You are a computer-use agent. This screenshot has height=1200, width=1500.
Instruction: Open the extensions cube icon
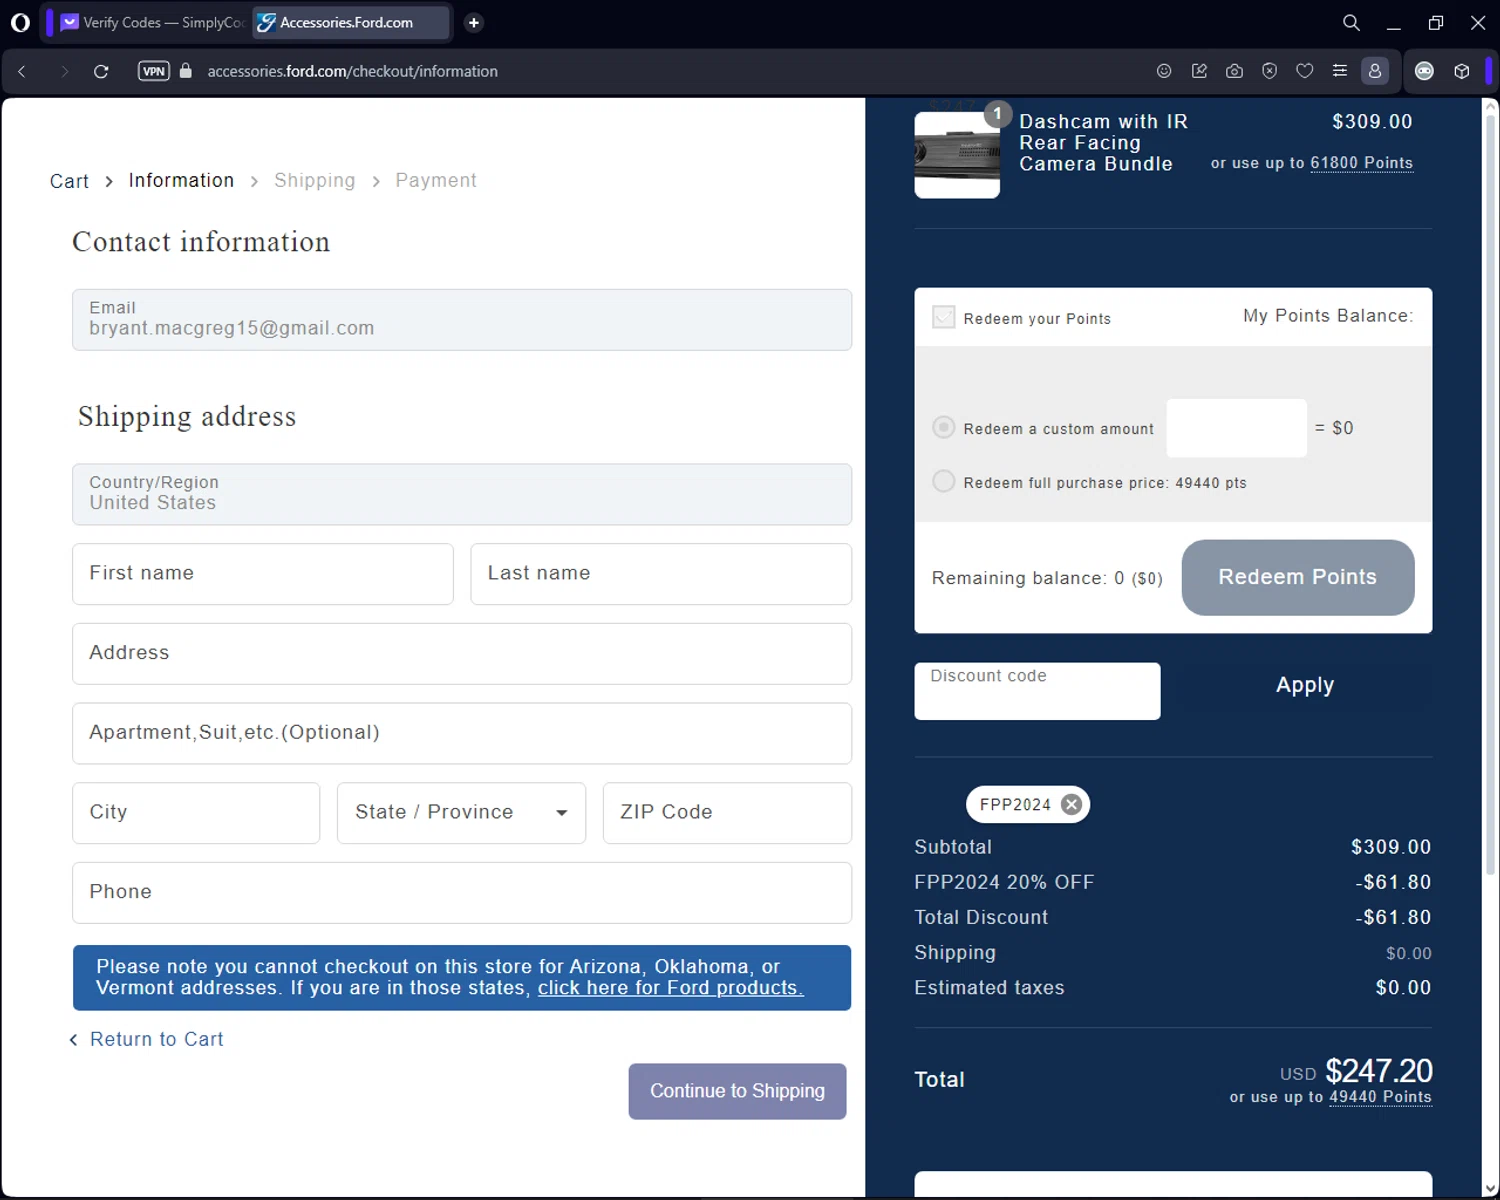point(1462,71)
